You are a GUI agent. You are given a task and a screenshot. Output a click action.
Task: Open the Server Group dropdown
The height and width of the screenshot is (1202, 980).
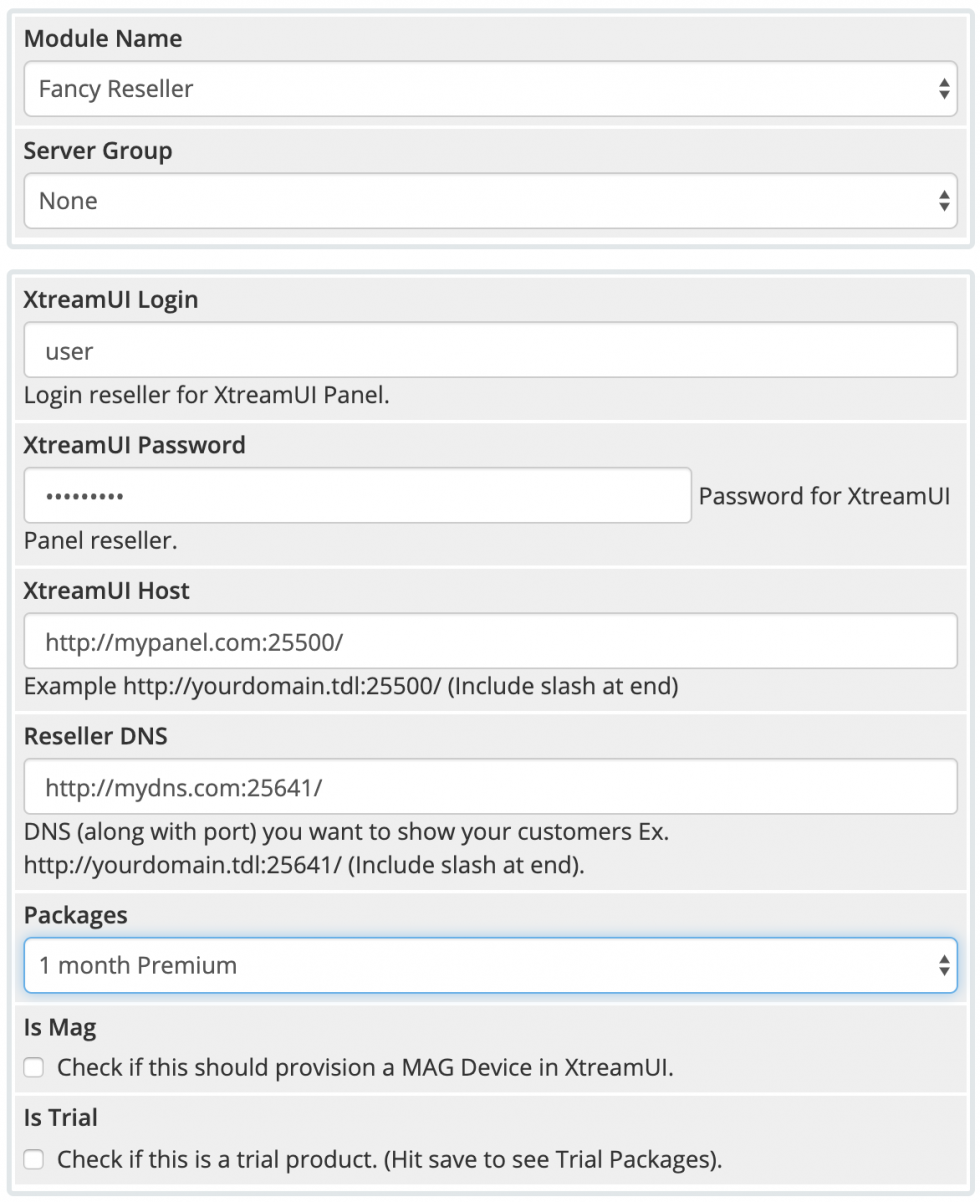click(490, 200)
